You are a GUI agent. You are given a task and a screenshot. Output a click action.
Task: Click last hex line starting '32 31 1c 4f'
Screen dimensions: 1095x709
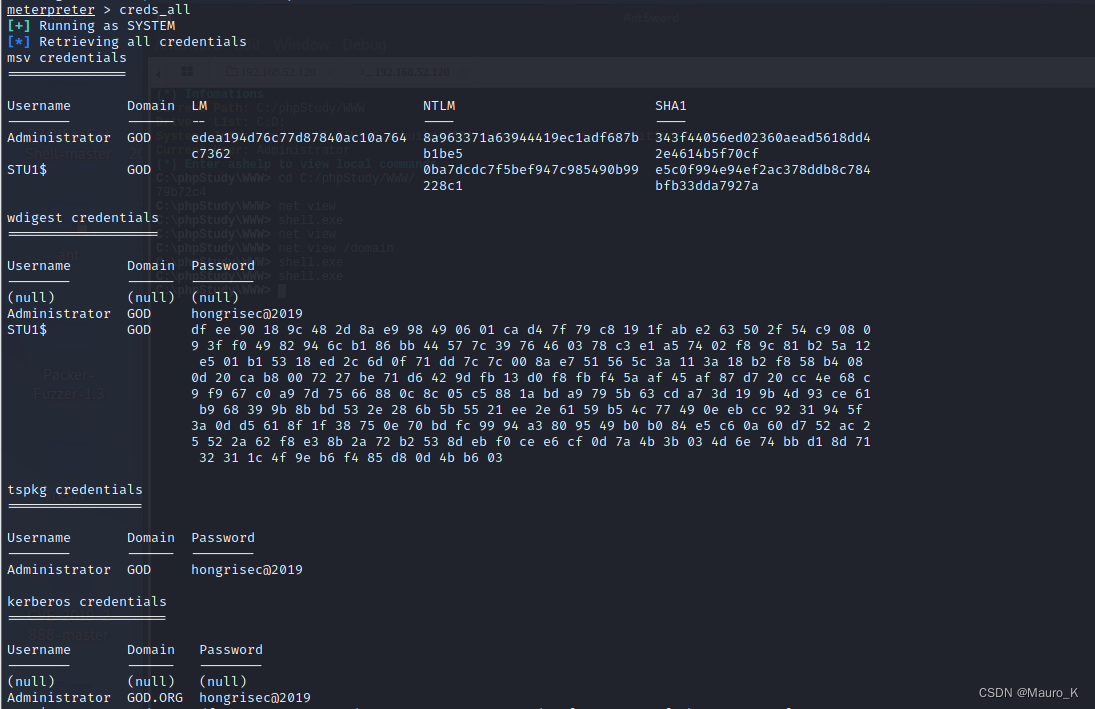click(351, 458)
